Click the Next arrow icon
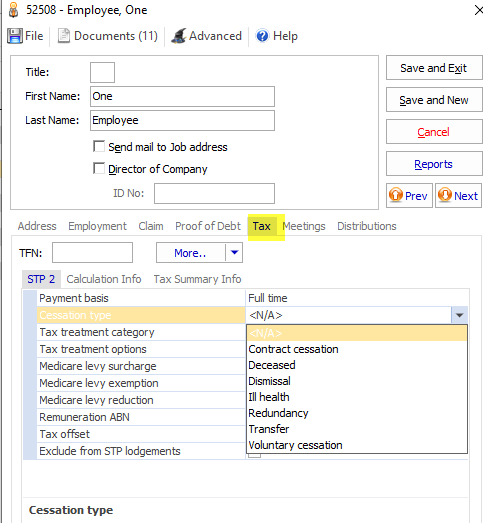Viewport: 483px width, 523px height. [445, 195]
